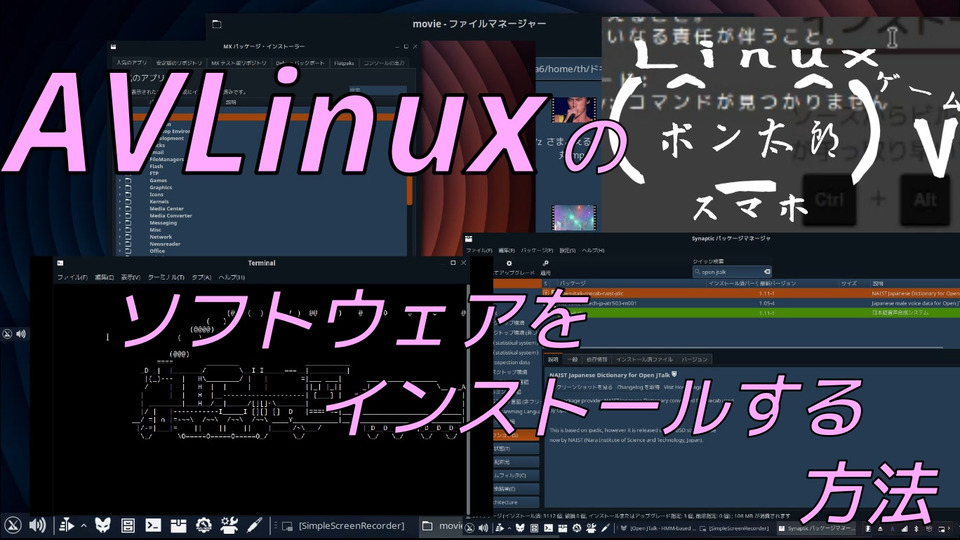Expand the Media Center category
The image size is (960, 540).
pos(119,209)
